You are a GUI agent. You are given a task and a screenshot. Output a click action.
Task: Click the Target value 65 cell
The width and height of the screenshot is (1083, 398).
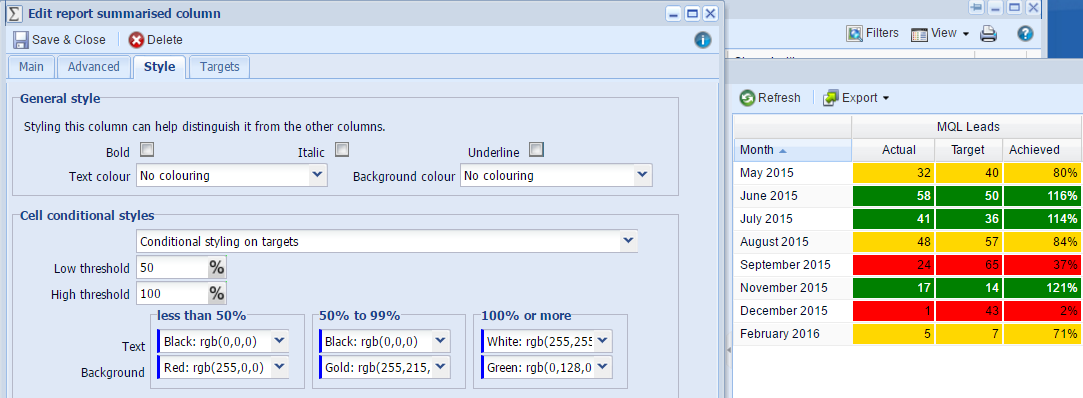coord(969,265)
